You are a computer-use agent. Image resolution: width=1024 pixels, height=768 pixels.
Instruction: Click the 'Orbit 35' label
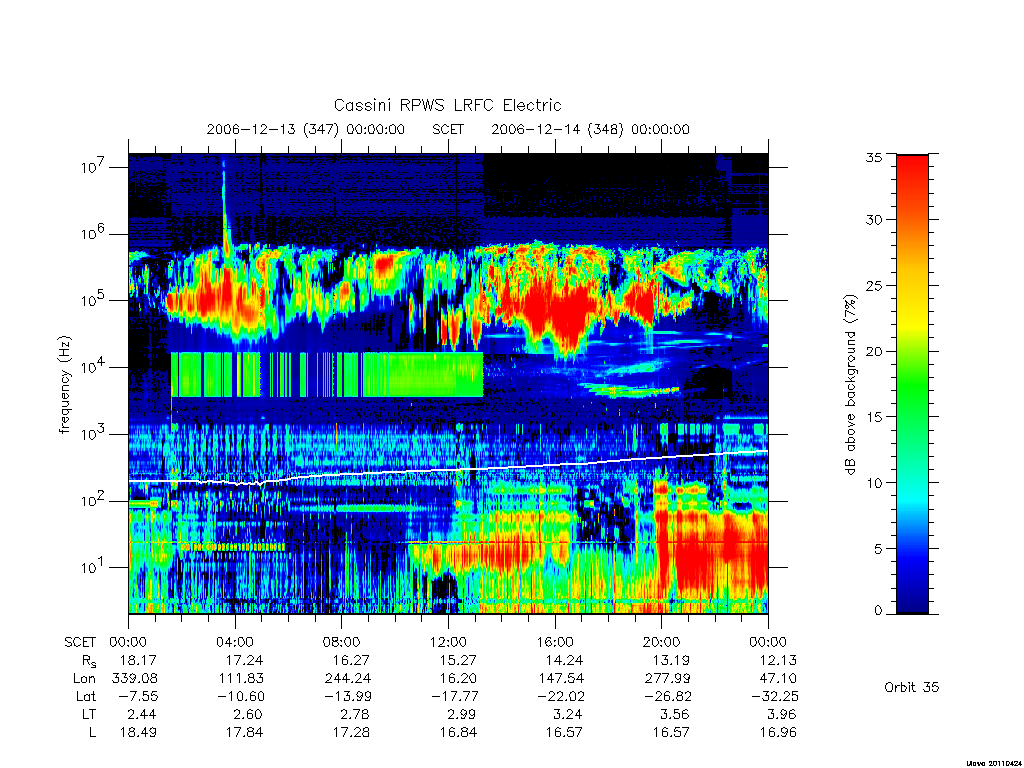point(911,687)
